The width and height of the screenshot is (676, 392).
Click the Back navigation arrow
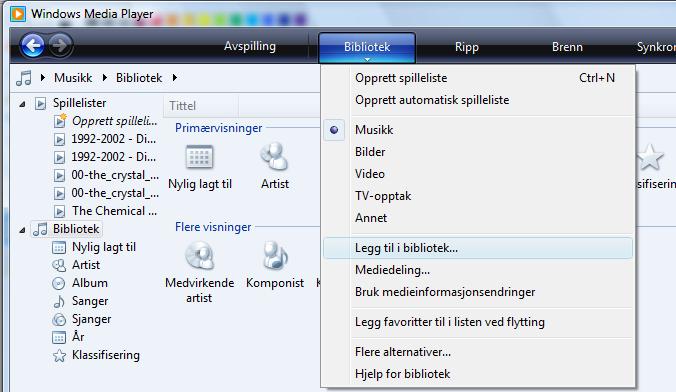pyautogui.click(x=33, y=45)
